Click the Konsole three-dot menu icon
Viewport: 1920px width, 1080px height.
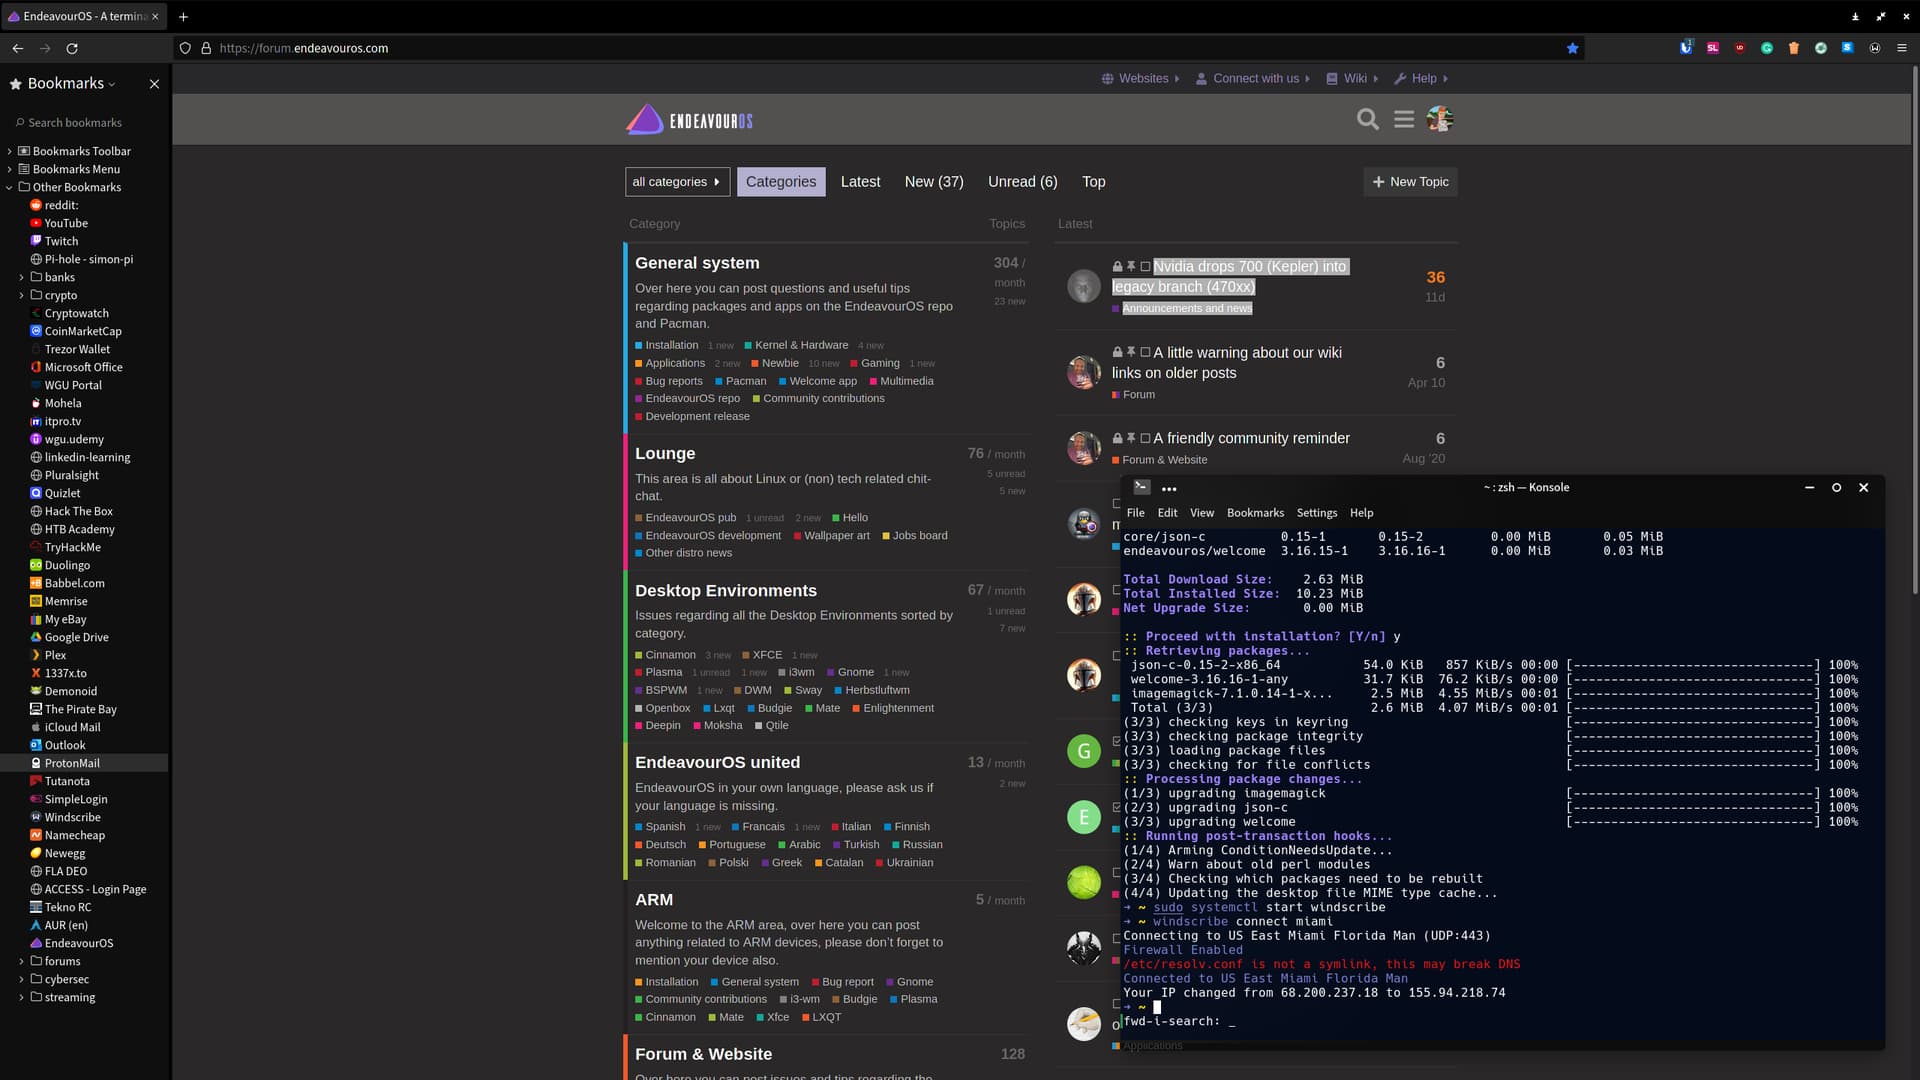(x=1169, y=488)
